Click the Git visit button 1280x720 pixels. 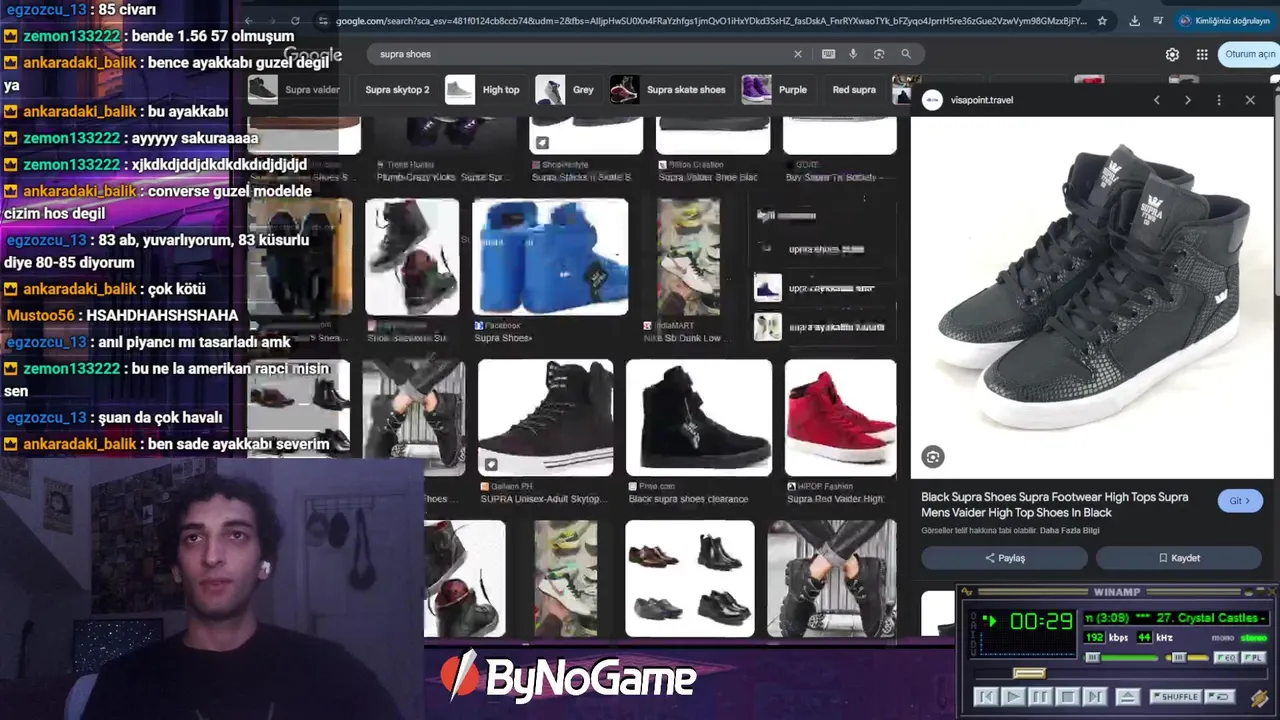[1240, 501]
